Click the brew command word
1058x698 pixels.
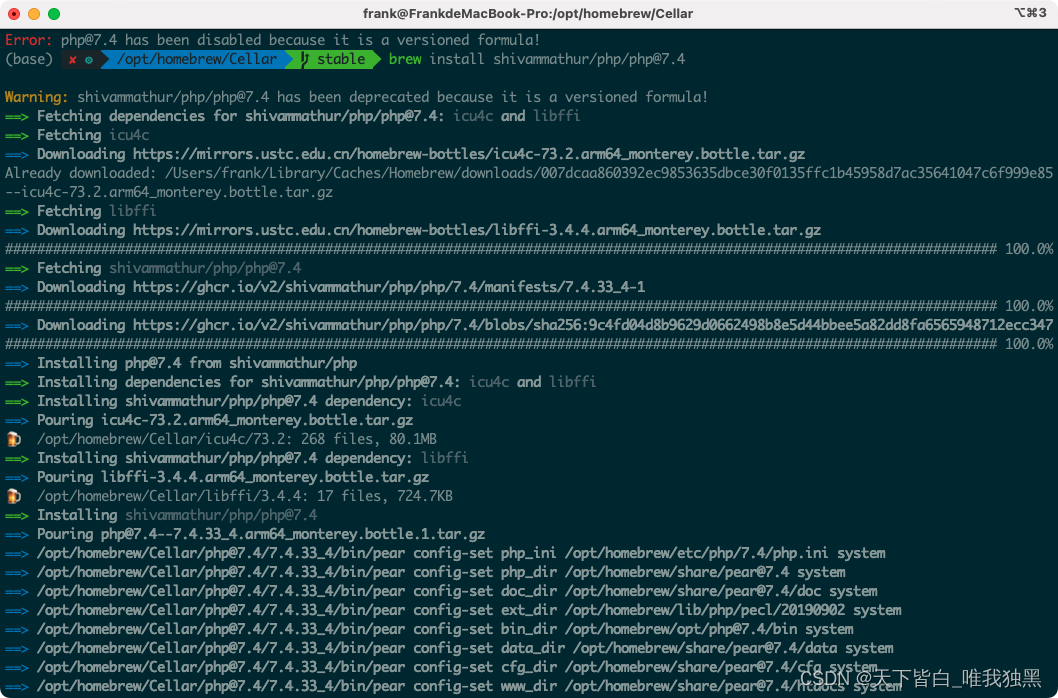point(405,59)
